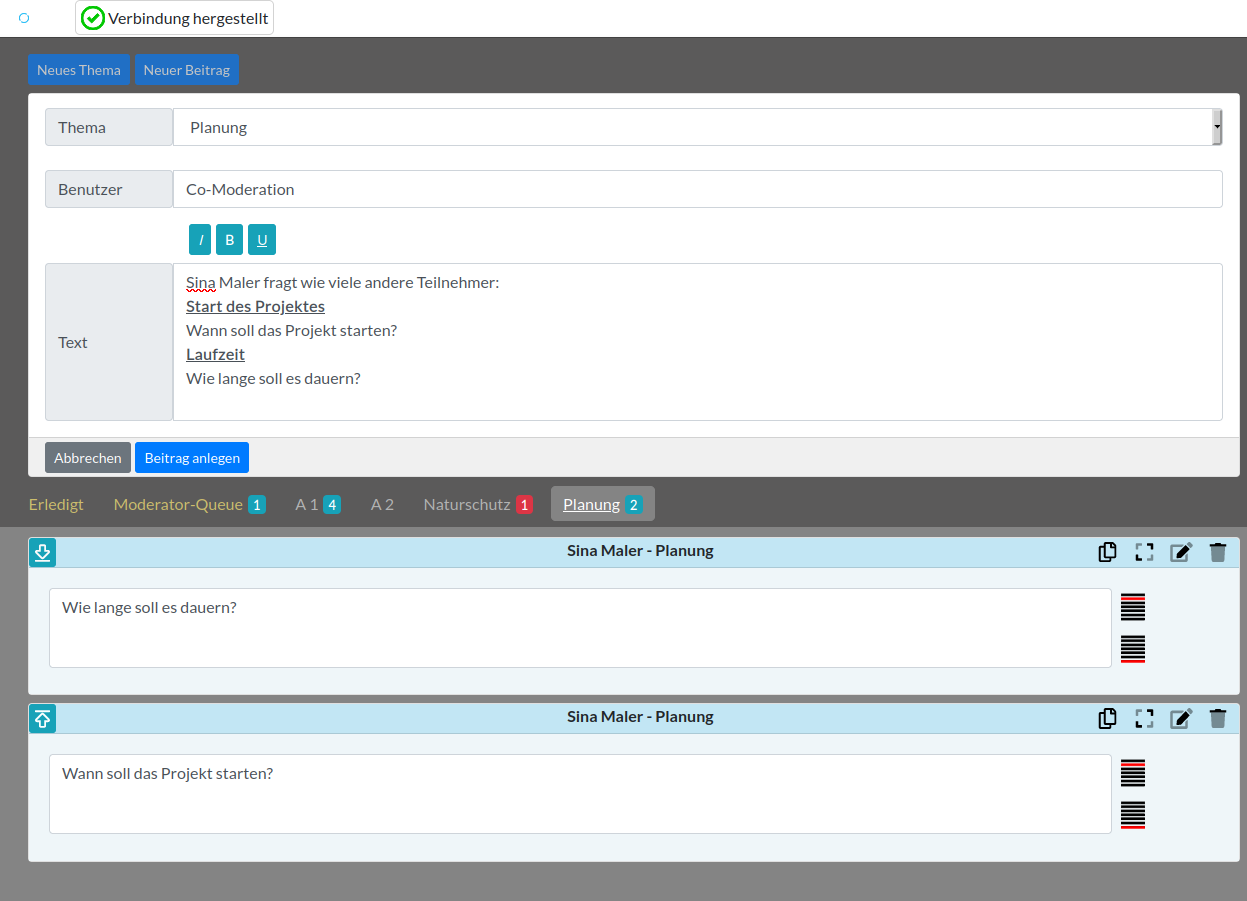Viewport: 1247px width, 901px height.
Task: Toggle underline formatting
Action: (x=261, y=240)
